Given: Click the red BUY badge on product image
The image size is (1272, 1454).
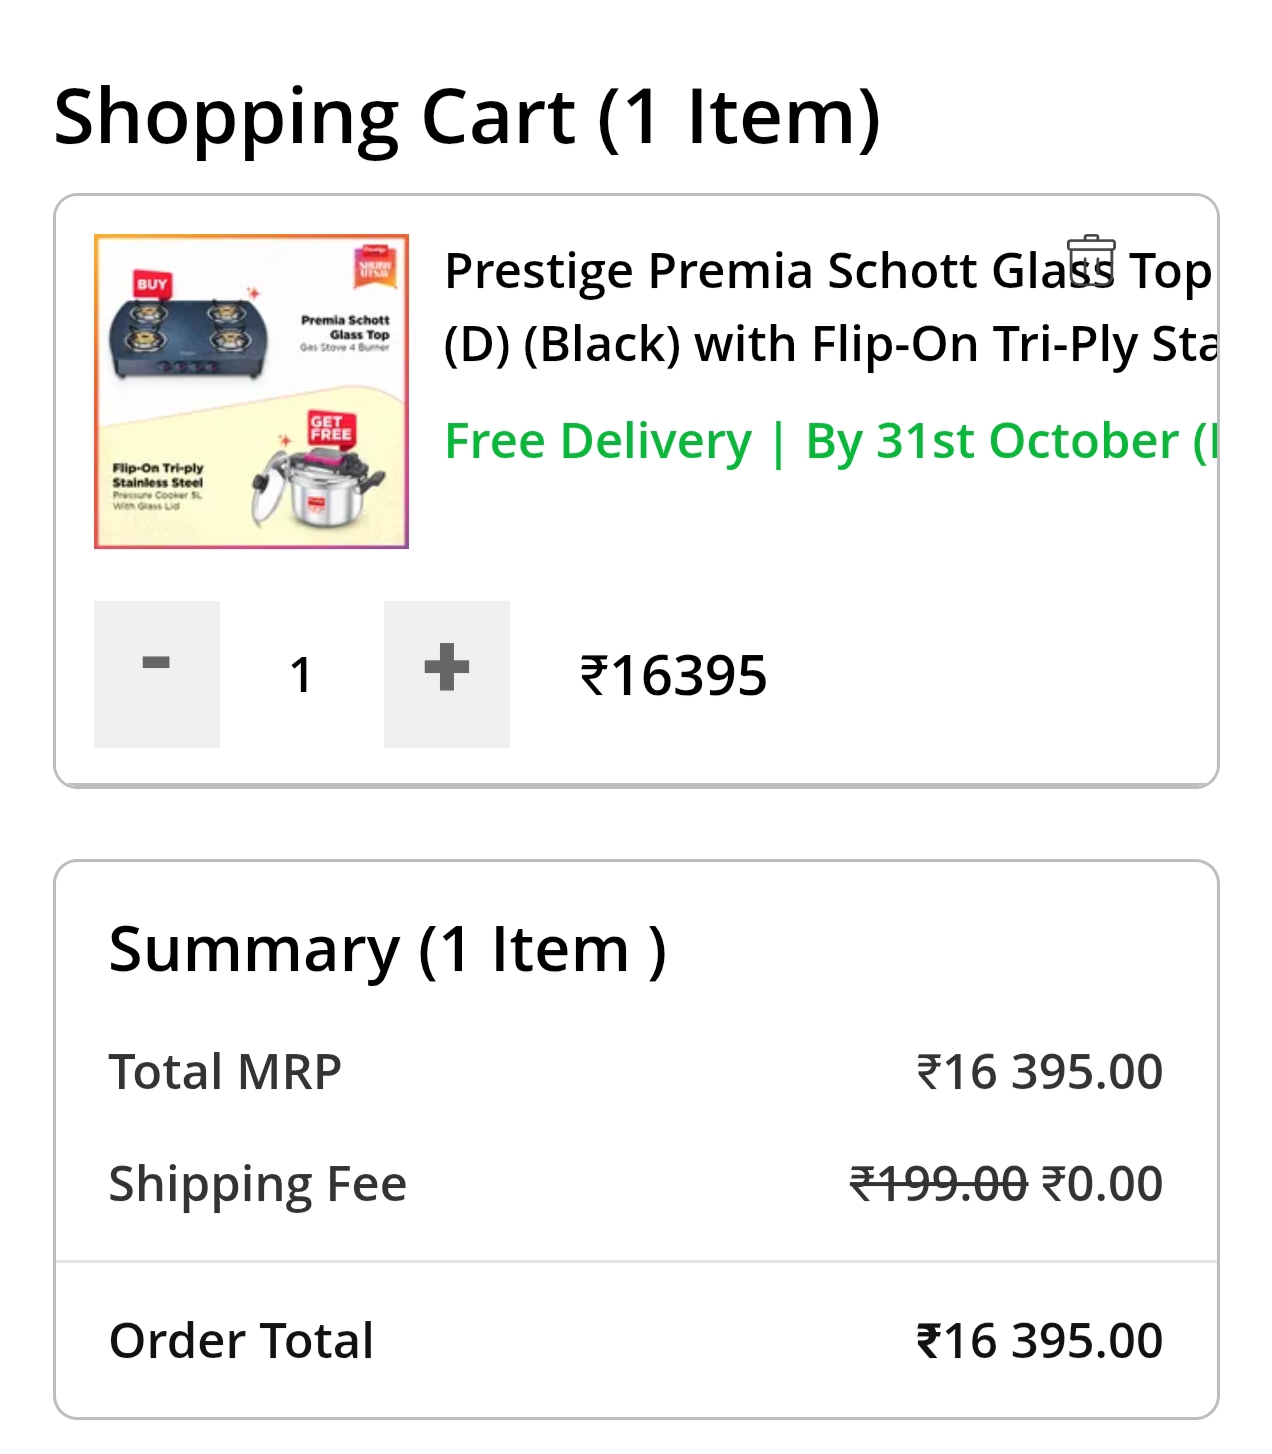Looking at the screenshot, I should pos(152,284).
